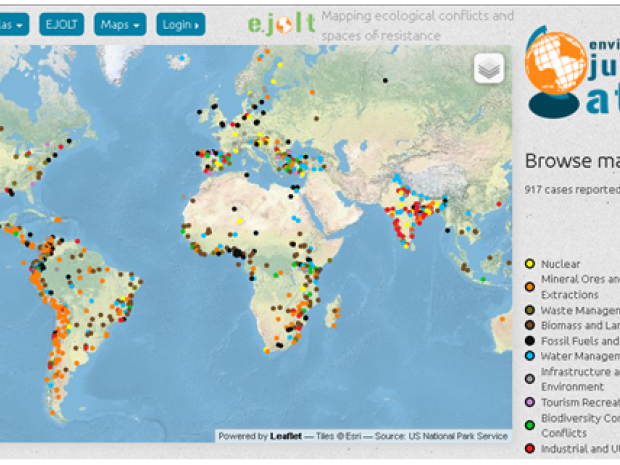Click the EJOLT logo in header
Viewport: 620px width, 465px height.
click(x=281, y=24)
